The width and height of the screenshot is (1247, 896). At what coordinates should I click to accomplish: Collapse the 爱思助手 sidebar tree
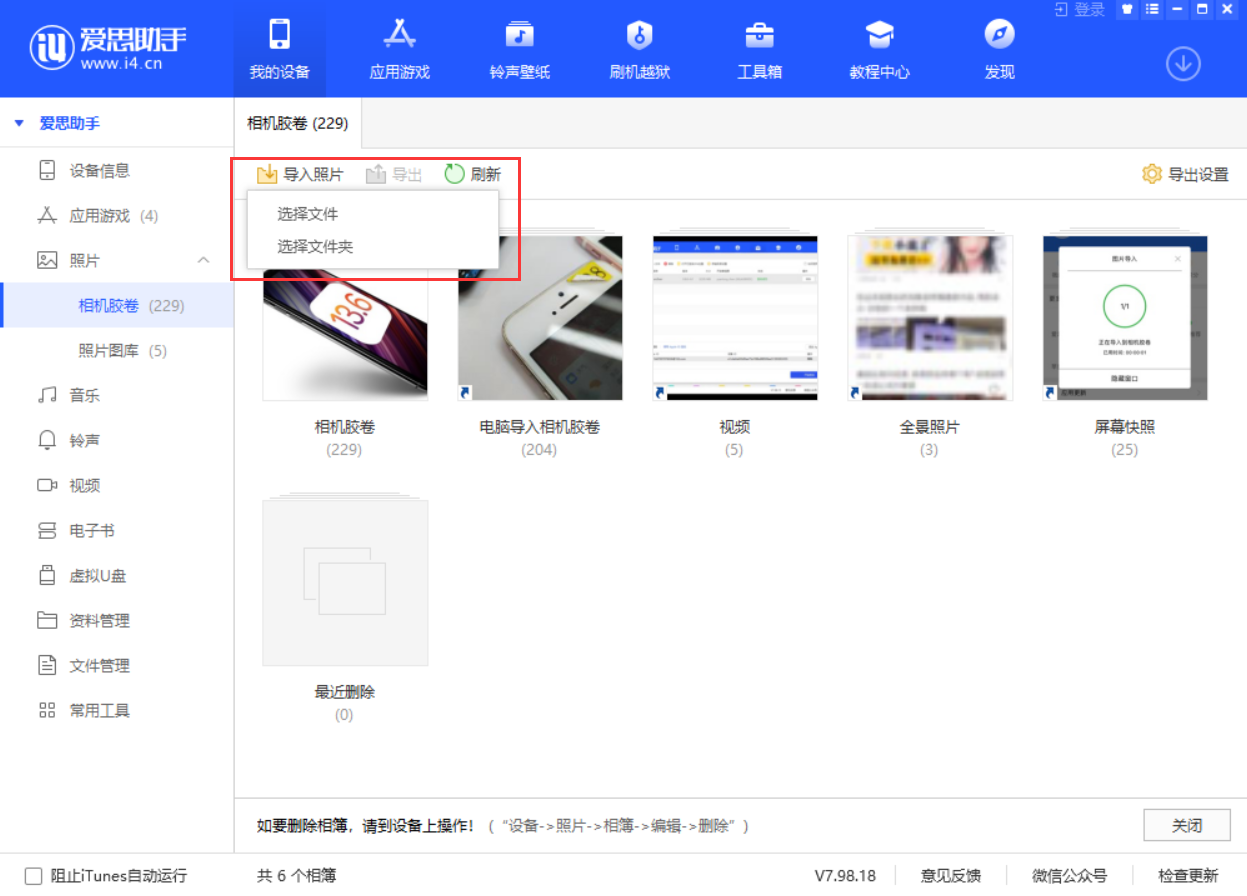[18, 122]
